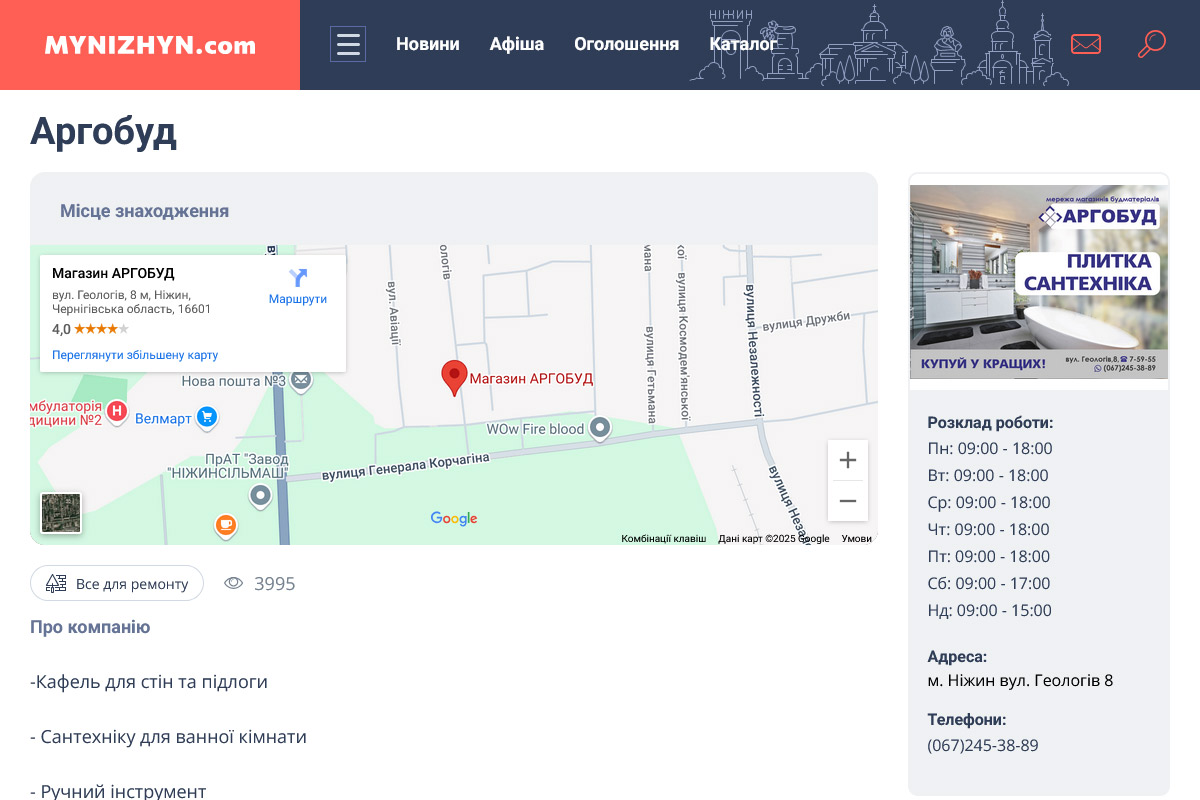Image resolution: width=1200 pixels, height=800 pixels.
Task: Click the Маршрути directions icon
Action: pos(298,278)
